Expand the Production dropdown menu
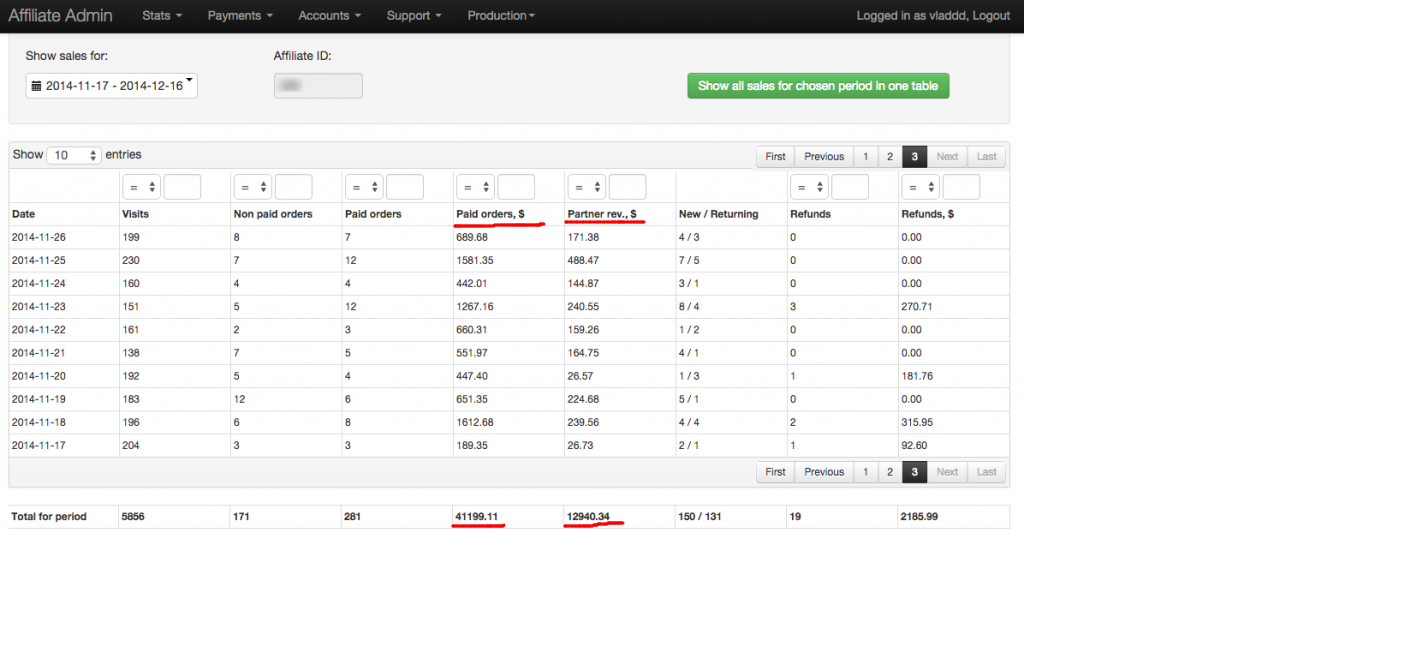The width and height of the screenshot is (1424, 654). coord(501,16)
